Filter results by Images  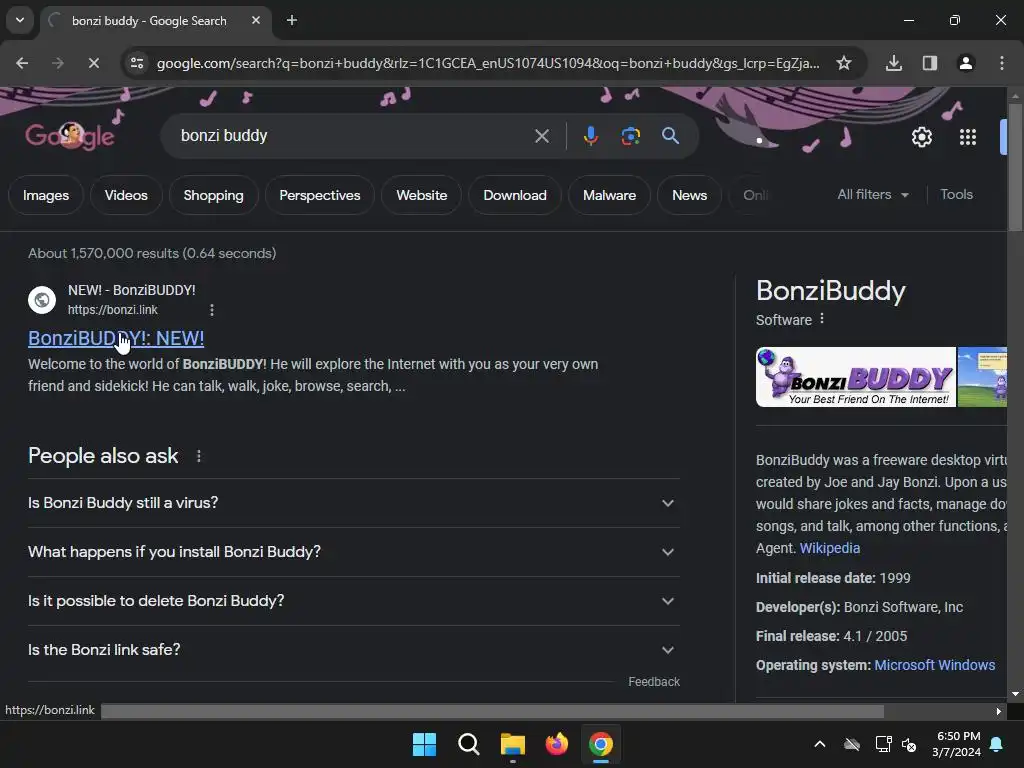(46, 195)
